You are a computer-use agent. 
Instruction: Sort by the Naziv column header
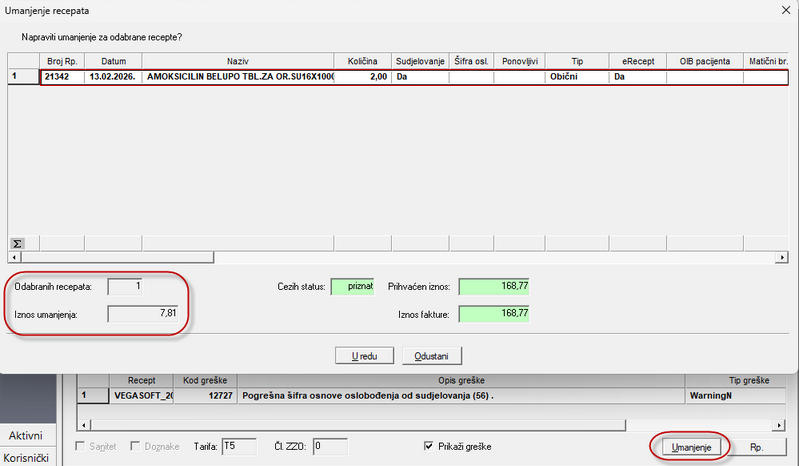coord(237,61)
